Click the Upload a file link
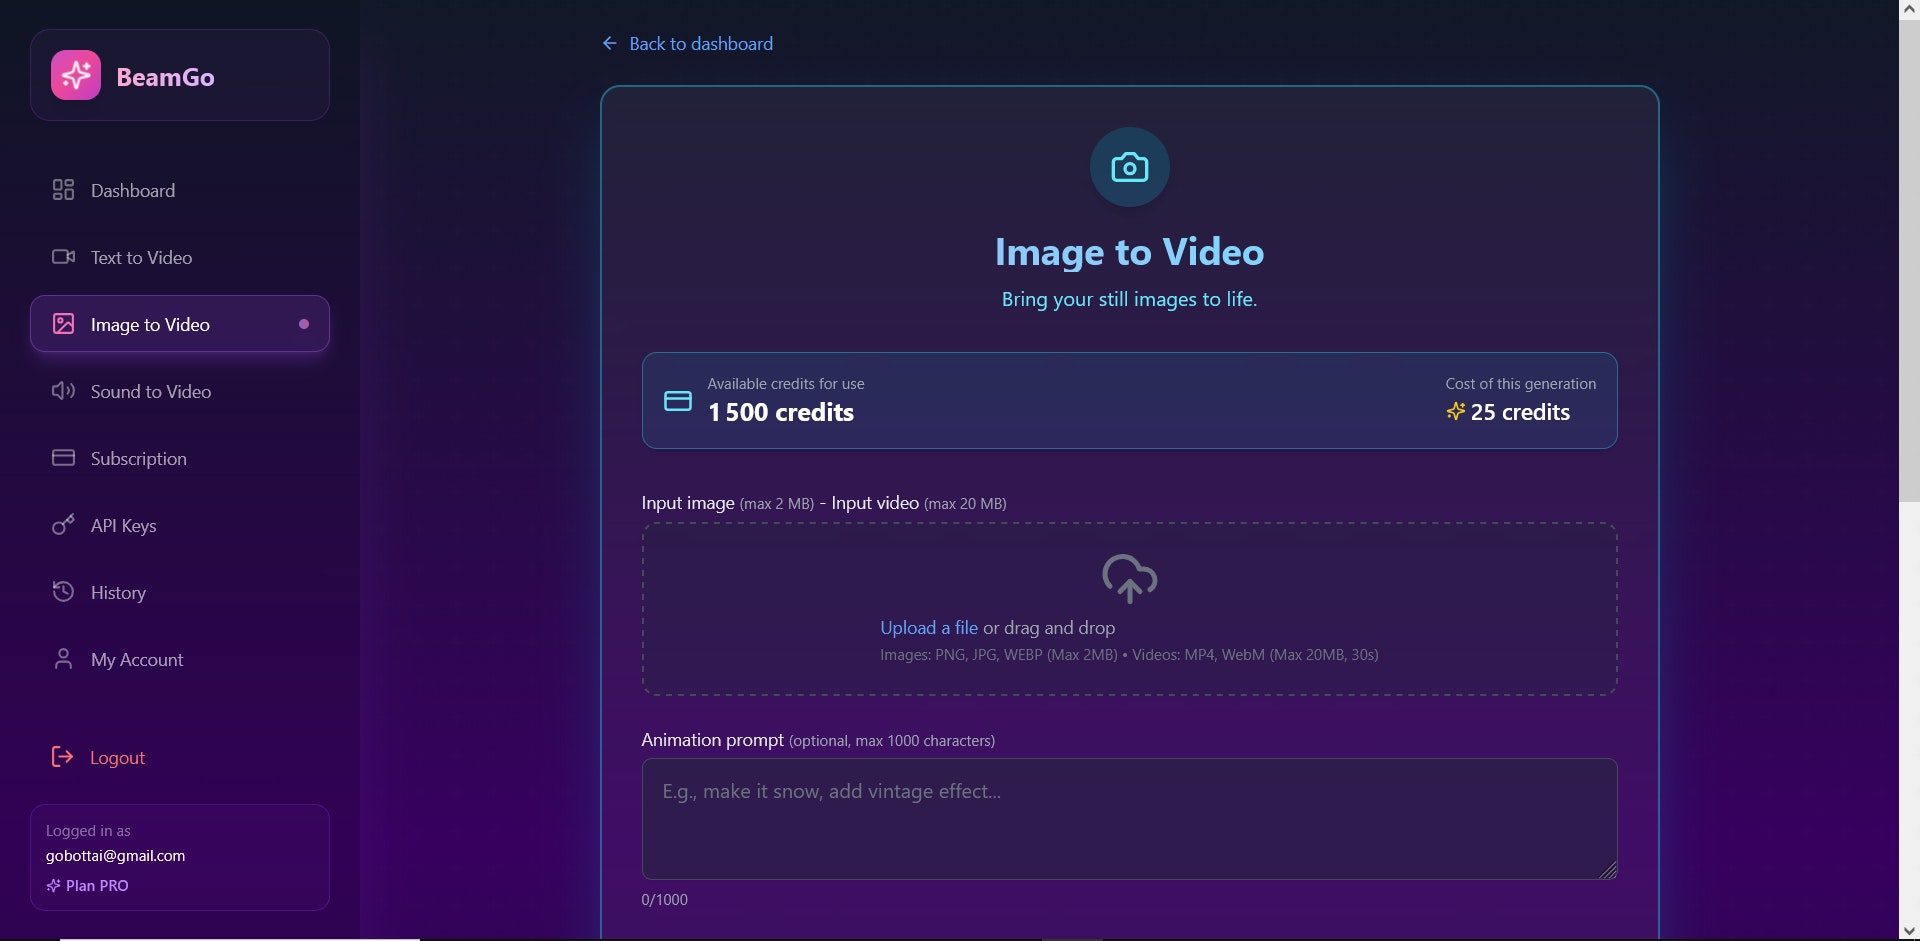This screenshot has height=941, width=1920. 929,627
